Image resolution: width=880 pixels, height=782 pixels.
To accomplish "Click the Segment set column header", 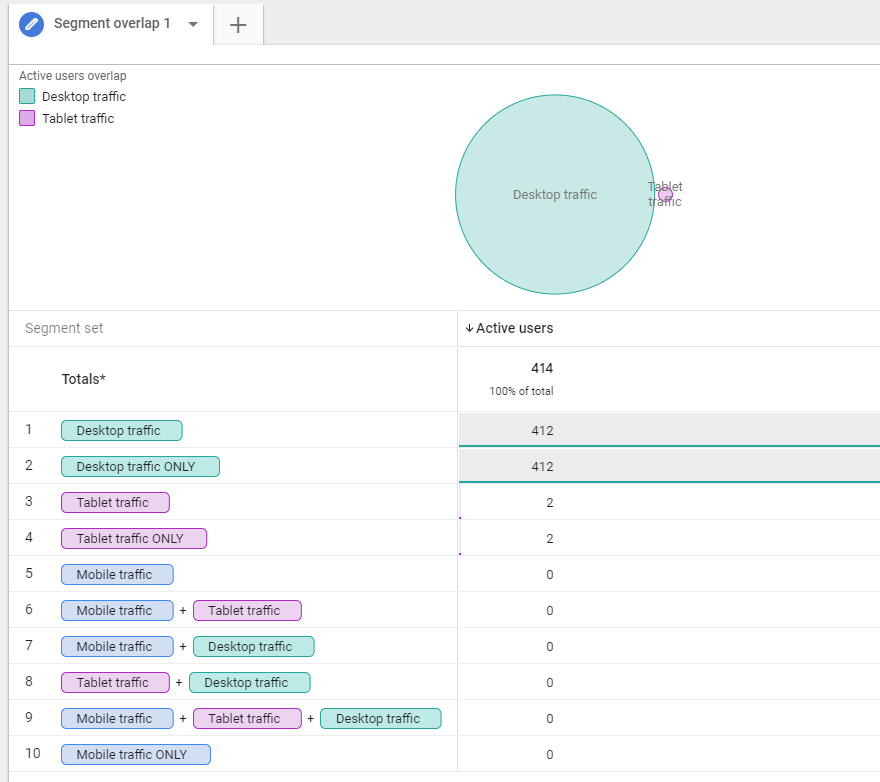I will pos(64,329).
